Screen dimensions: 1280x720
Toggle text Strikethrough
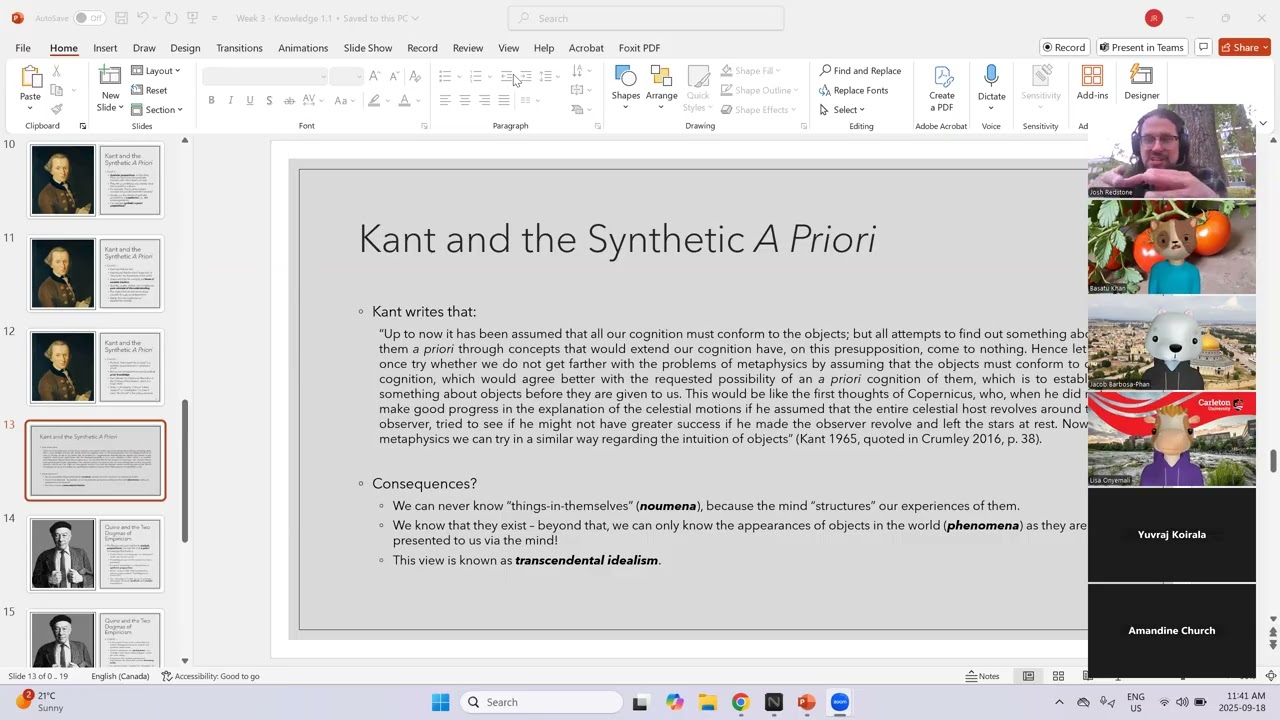click(289, 100)
